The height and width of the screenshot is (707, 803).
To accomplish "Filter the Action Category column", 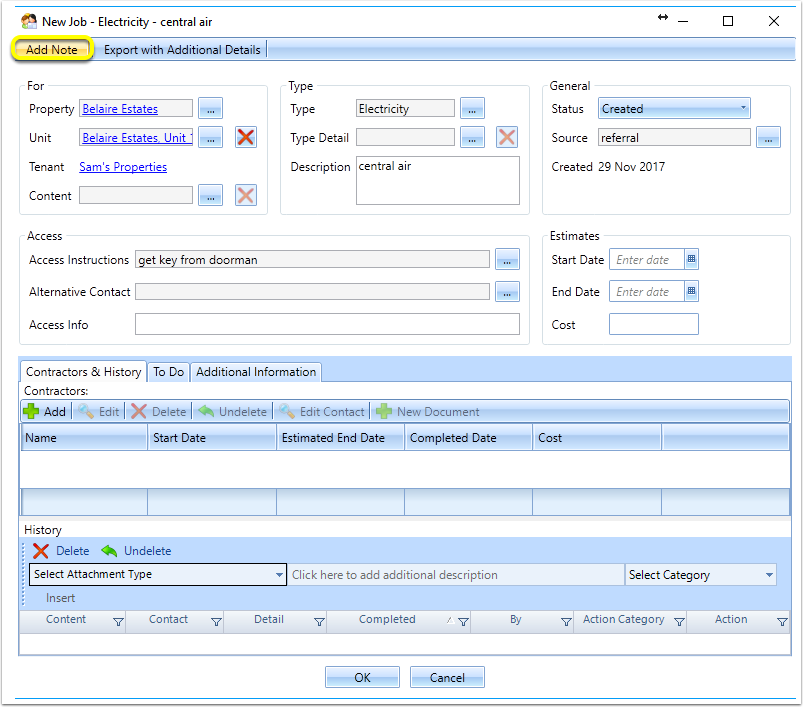I will (x=680, y=622).
